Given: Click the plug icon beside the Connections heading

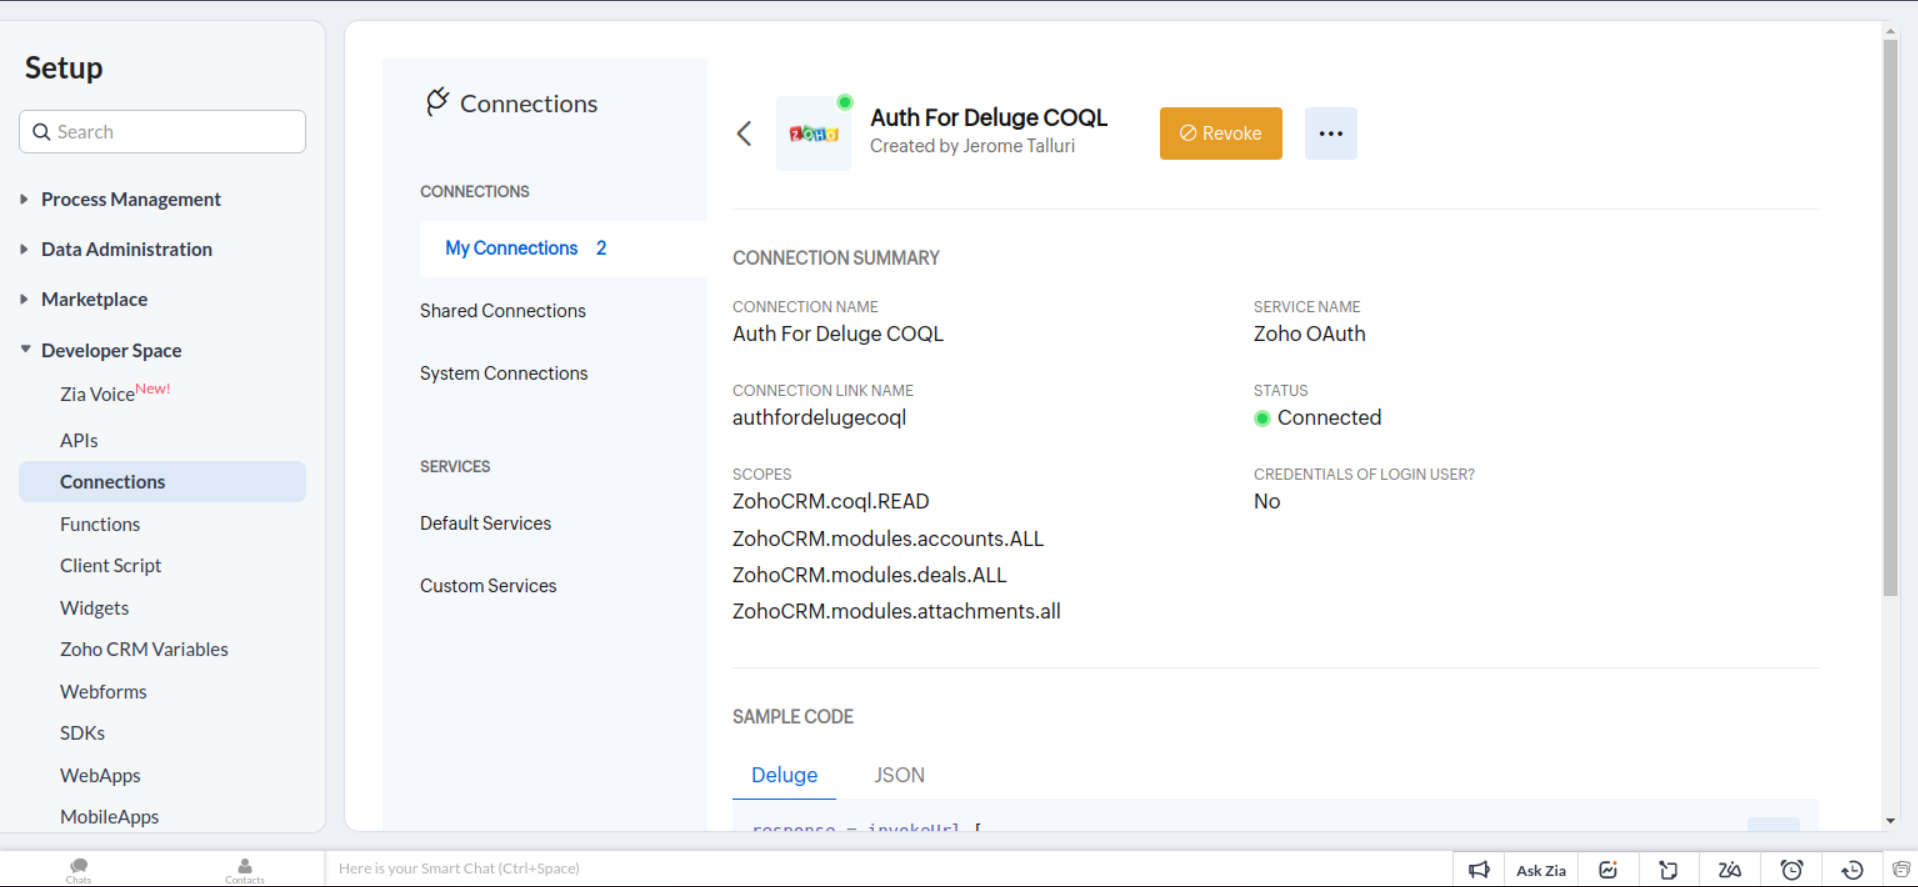Looking at the screenshot, I should (437, 102).
